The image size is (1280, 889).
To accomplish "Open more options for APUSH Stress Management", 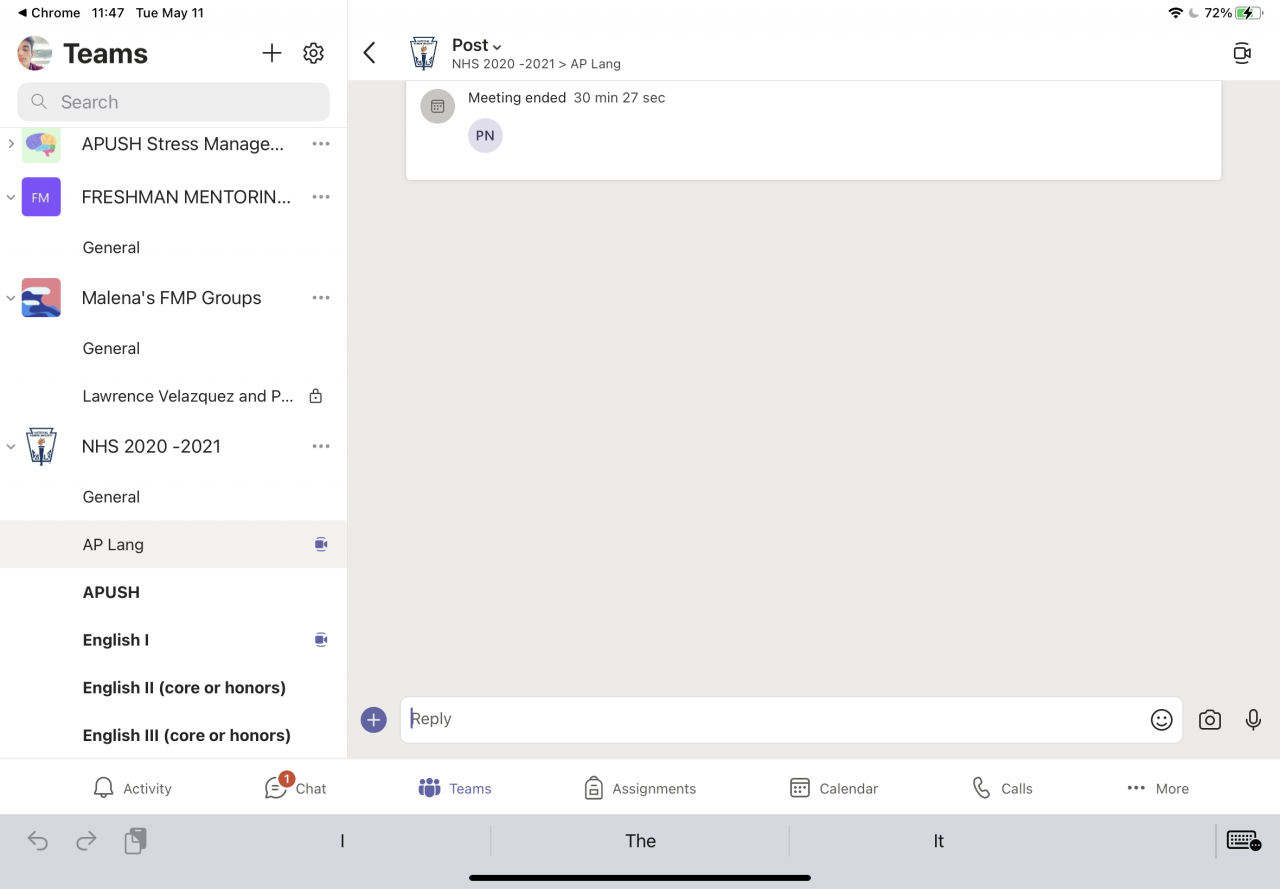I will coord(321,144).
